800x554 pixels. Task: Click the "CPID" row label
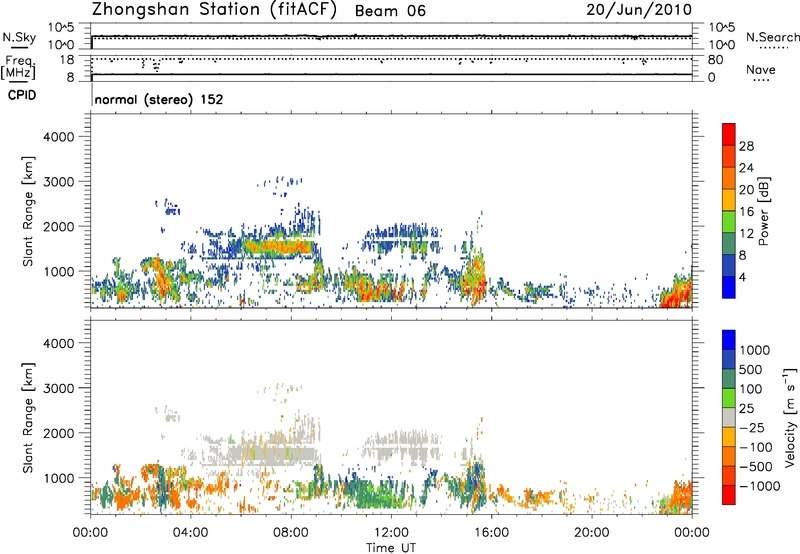(21, 95)
